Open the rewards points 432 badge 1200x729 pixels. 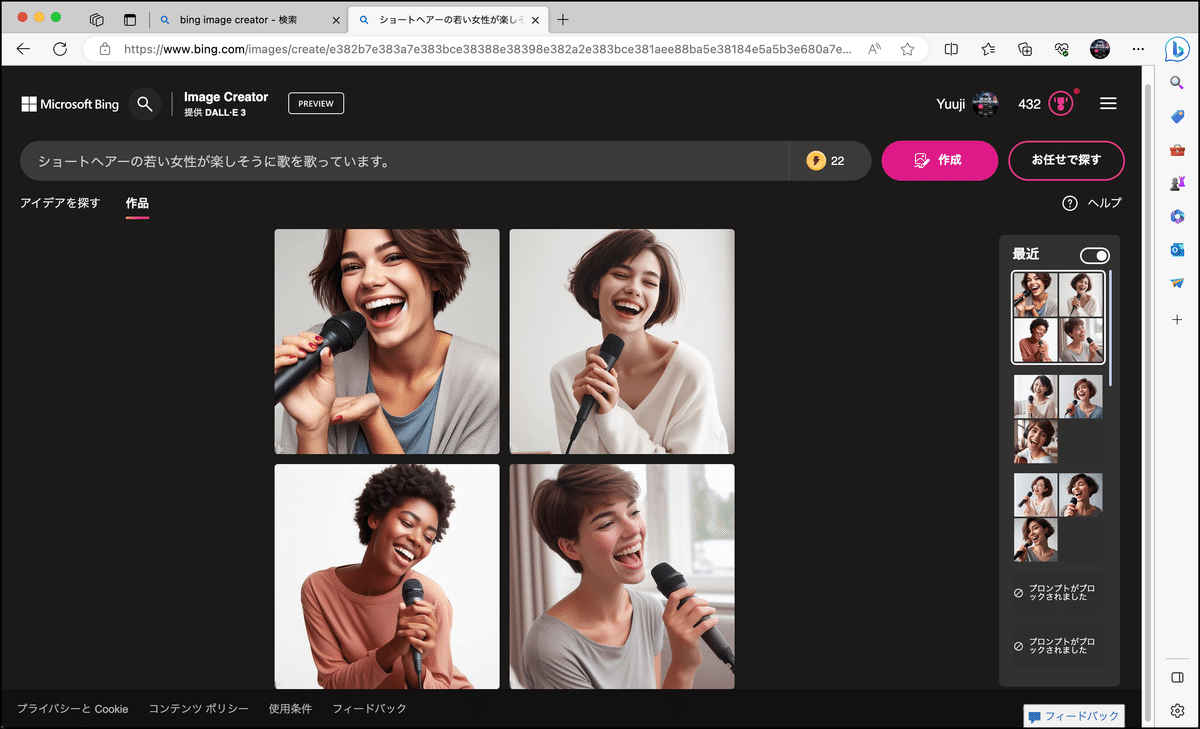point(1047,103)
